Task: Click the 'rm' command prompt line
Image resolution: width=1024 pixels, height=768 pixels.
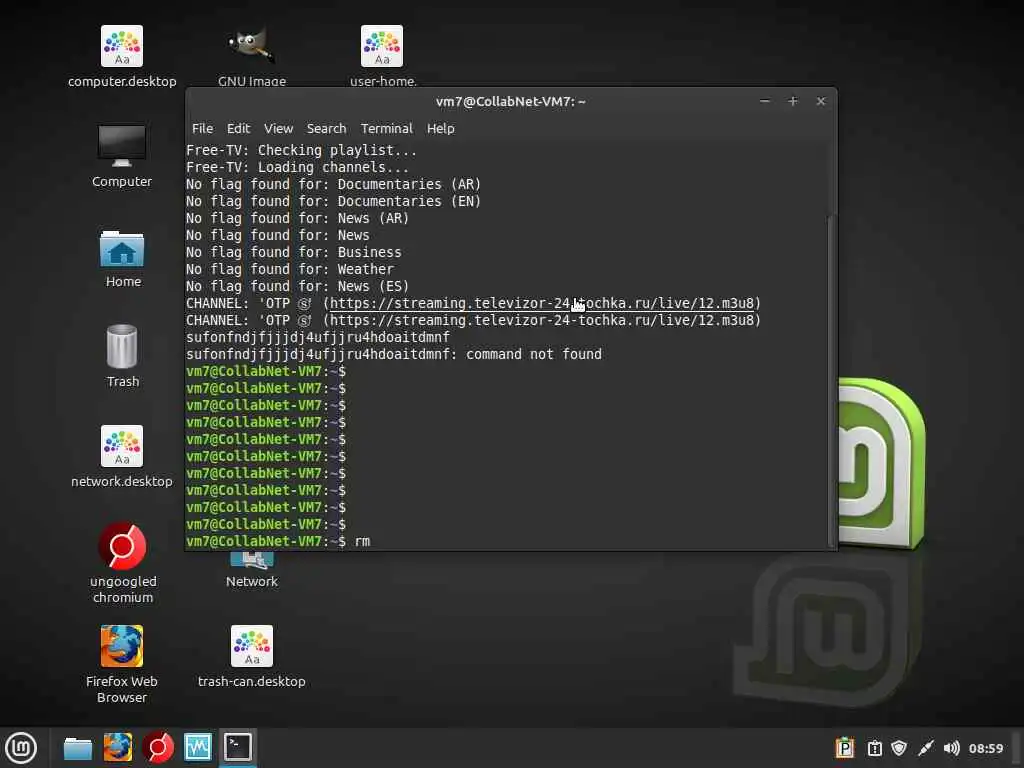Action: pos(278,541)
